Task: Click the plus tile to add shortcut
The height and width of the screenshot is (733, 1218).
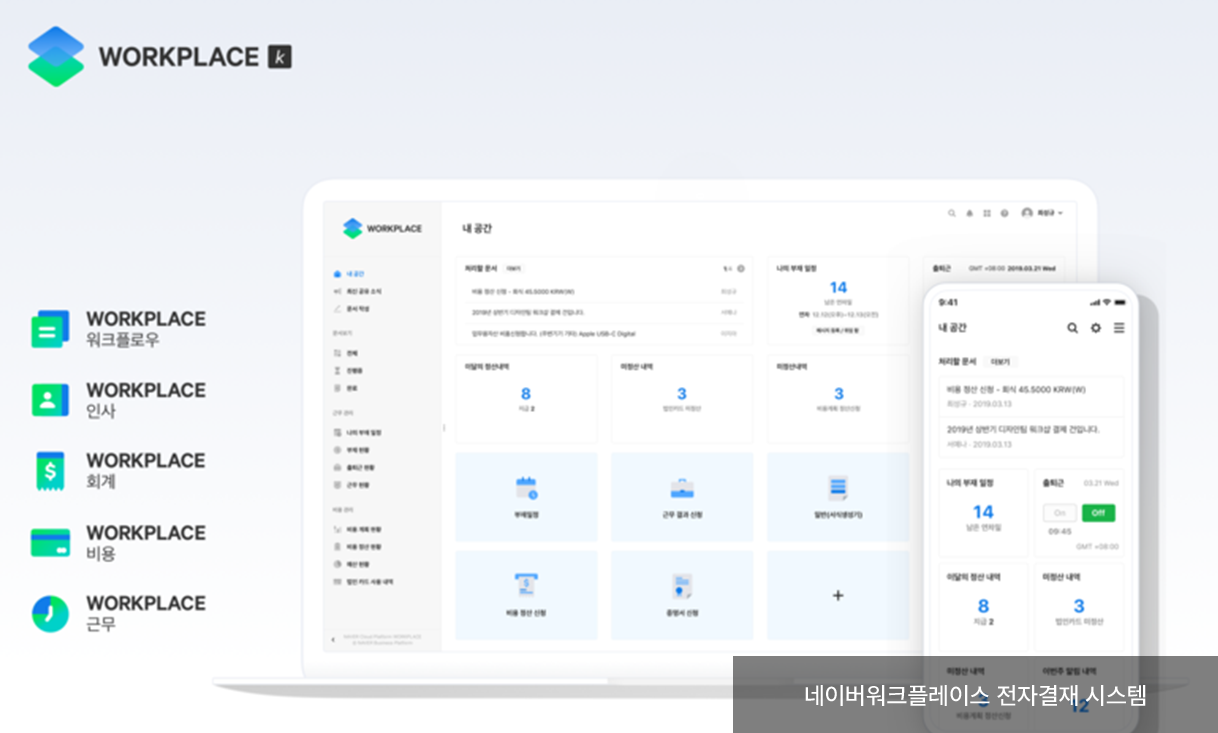Action: pyautogui.click(x=838, y=595)
